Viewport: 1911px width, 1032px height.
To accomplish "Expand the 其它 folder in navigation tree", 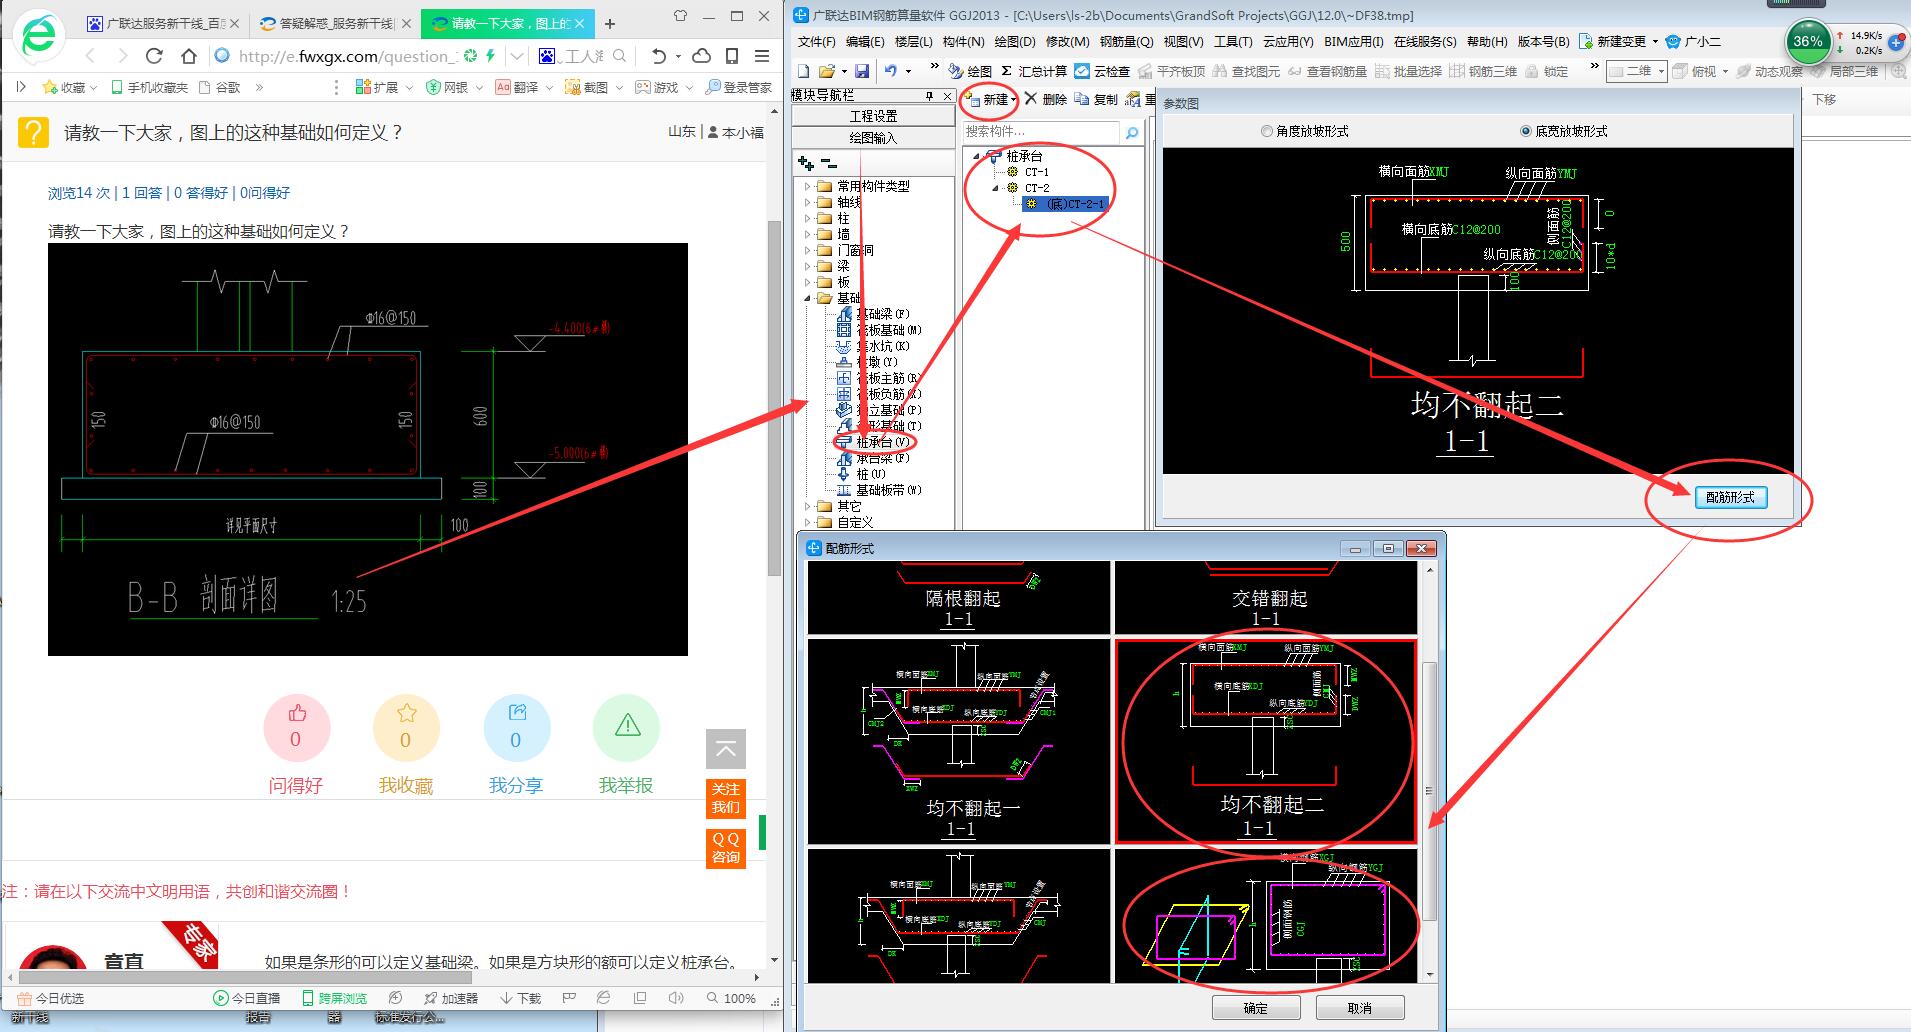I will [x=808, y=506].
